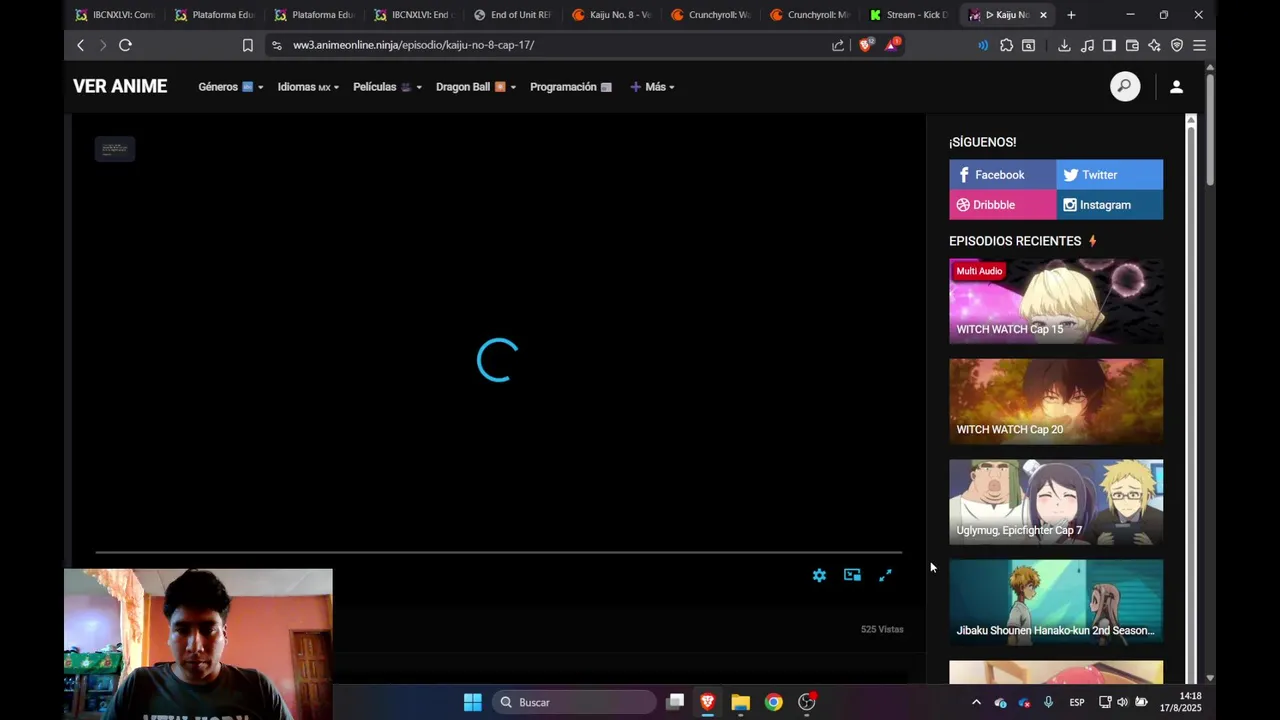1280x720 pixels.
Task: Switch to the Kaiju No. 8 Crunchyroll tab
Action: point(611,15)
